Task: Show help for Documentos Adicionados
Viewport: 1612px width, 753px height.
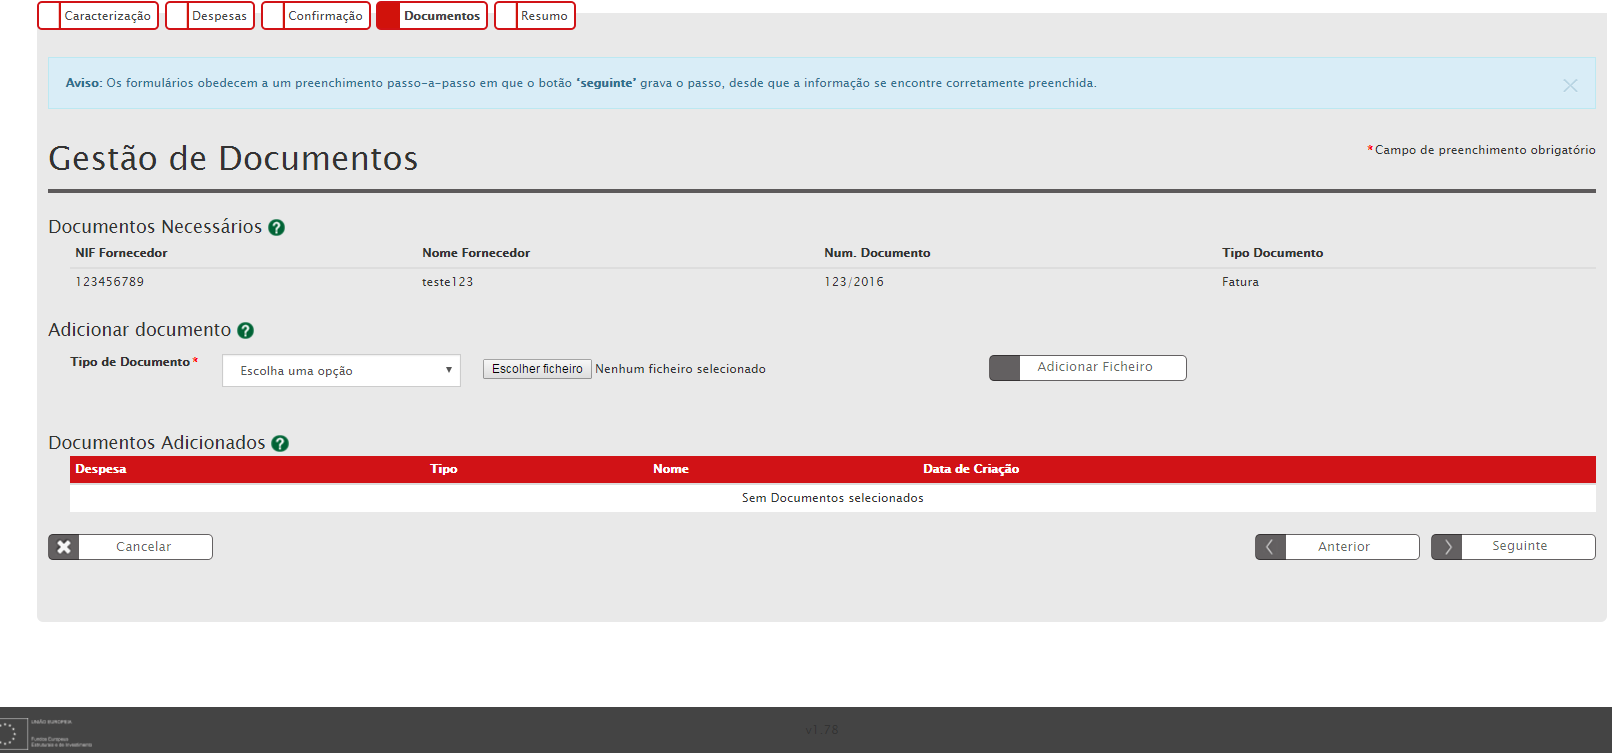Action: [x=280, y=444]
